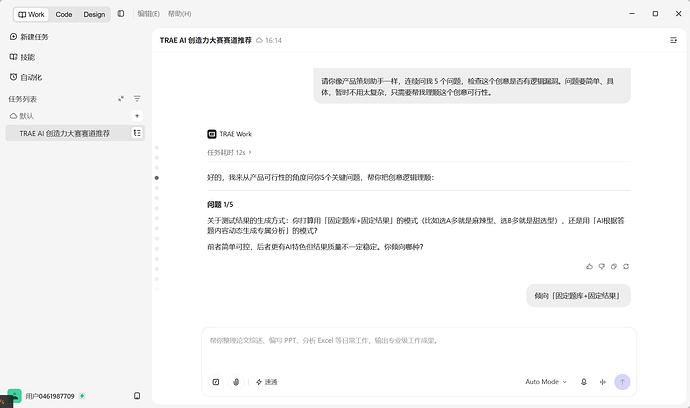Screen dimensions: 690x408
Task: Toggle the sidebar panel icon
Action: (x=121, y=14)
